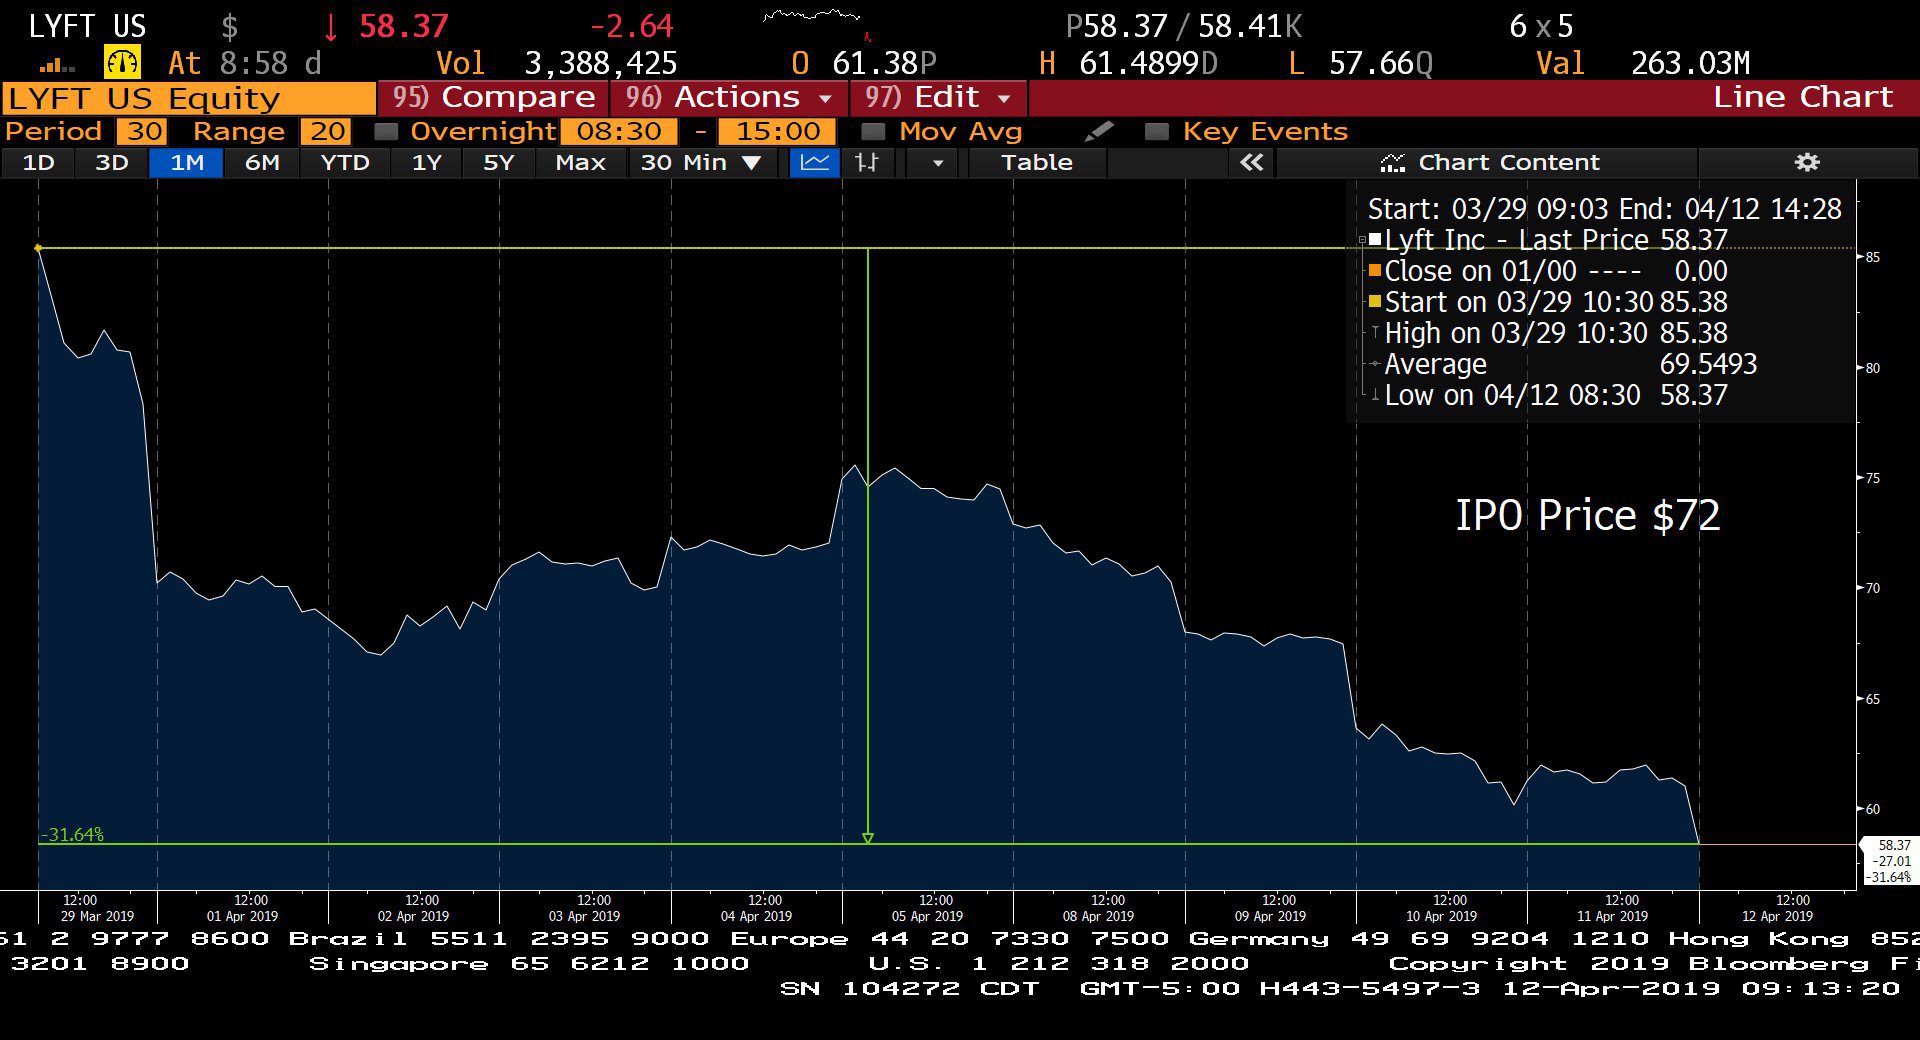Screen dimensions: 1920x1040
Task: Click orange swatch beside Close on 01/00
Action: [x=1375, y=270]
